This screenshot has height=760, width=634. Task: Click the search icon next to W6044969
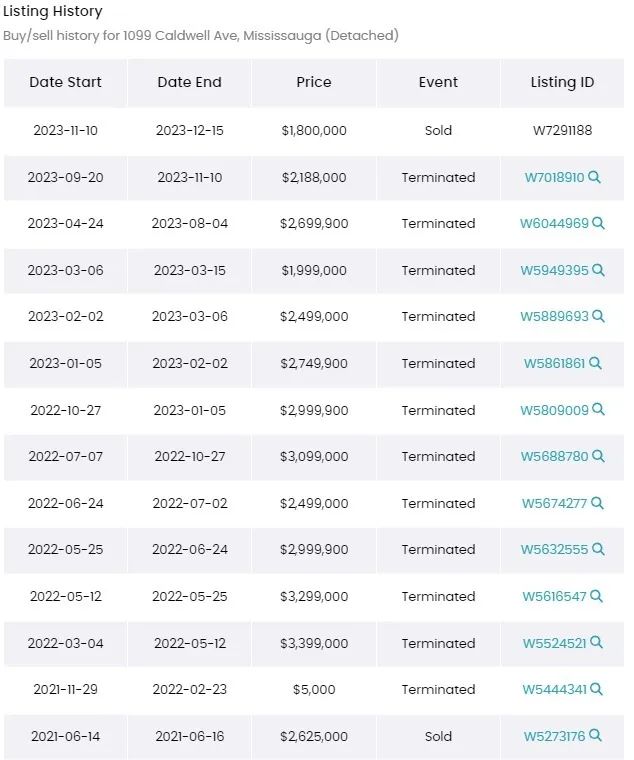pos(599,223)
